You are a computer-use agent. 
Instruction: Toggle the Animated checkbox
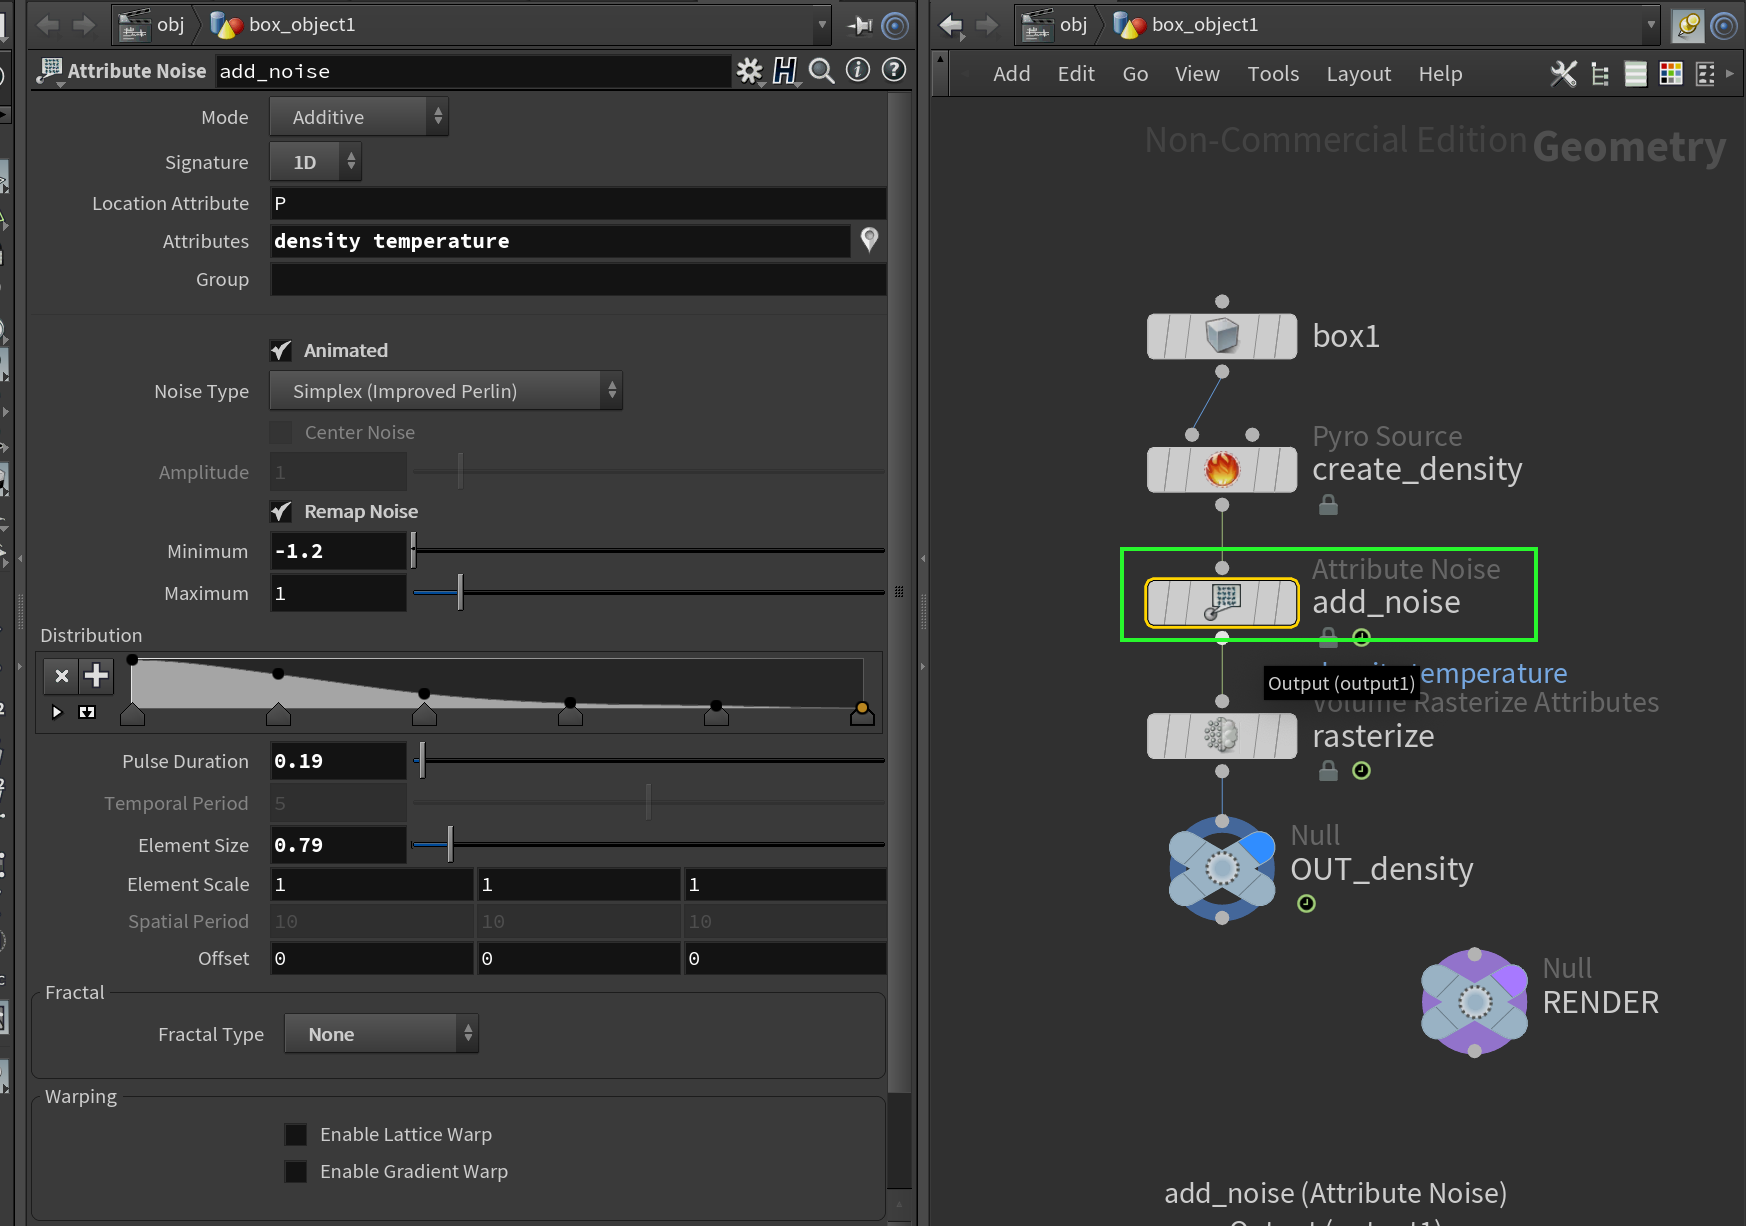(x=281, y=350)
